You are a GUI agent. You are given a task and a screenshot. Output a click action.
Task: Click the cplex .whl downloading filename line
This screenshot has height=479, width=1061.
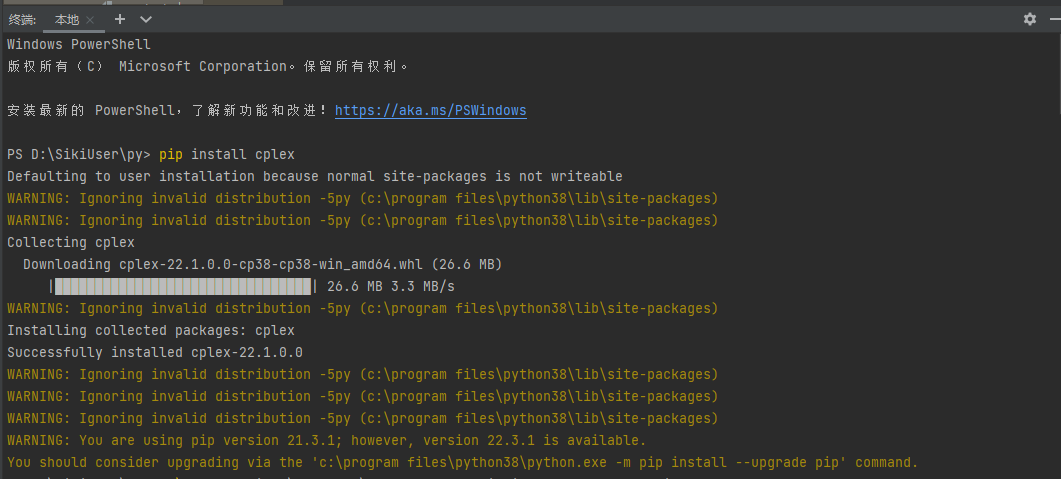click(262, 264)
